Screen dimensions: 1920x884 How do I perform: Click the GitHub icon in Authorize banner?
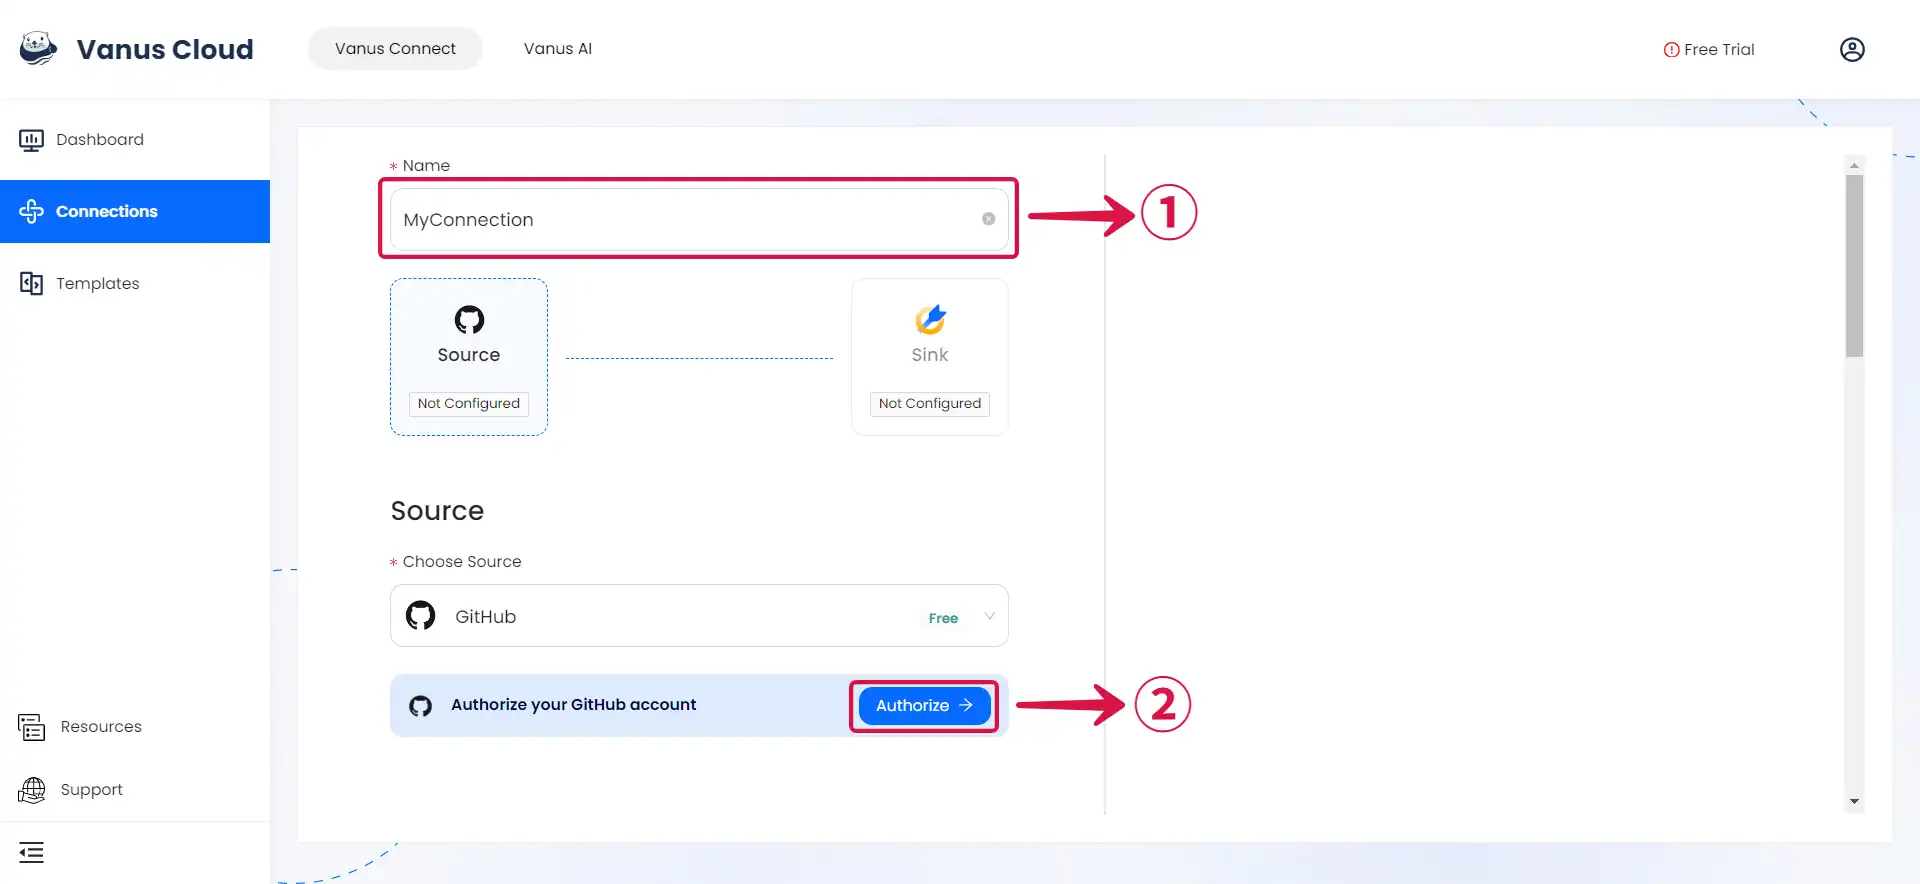point(421,706)
